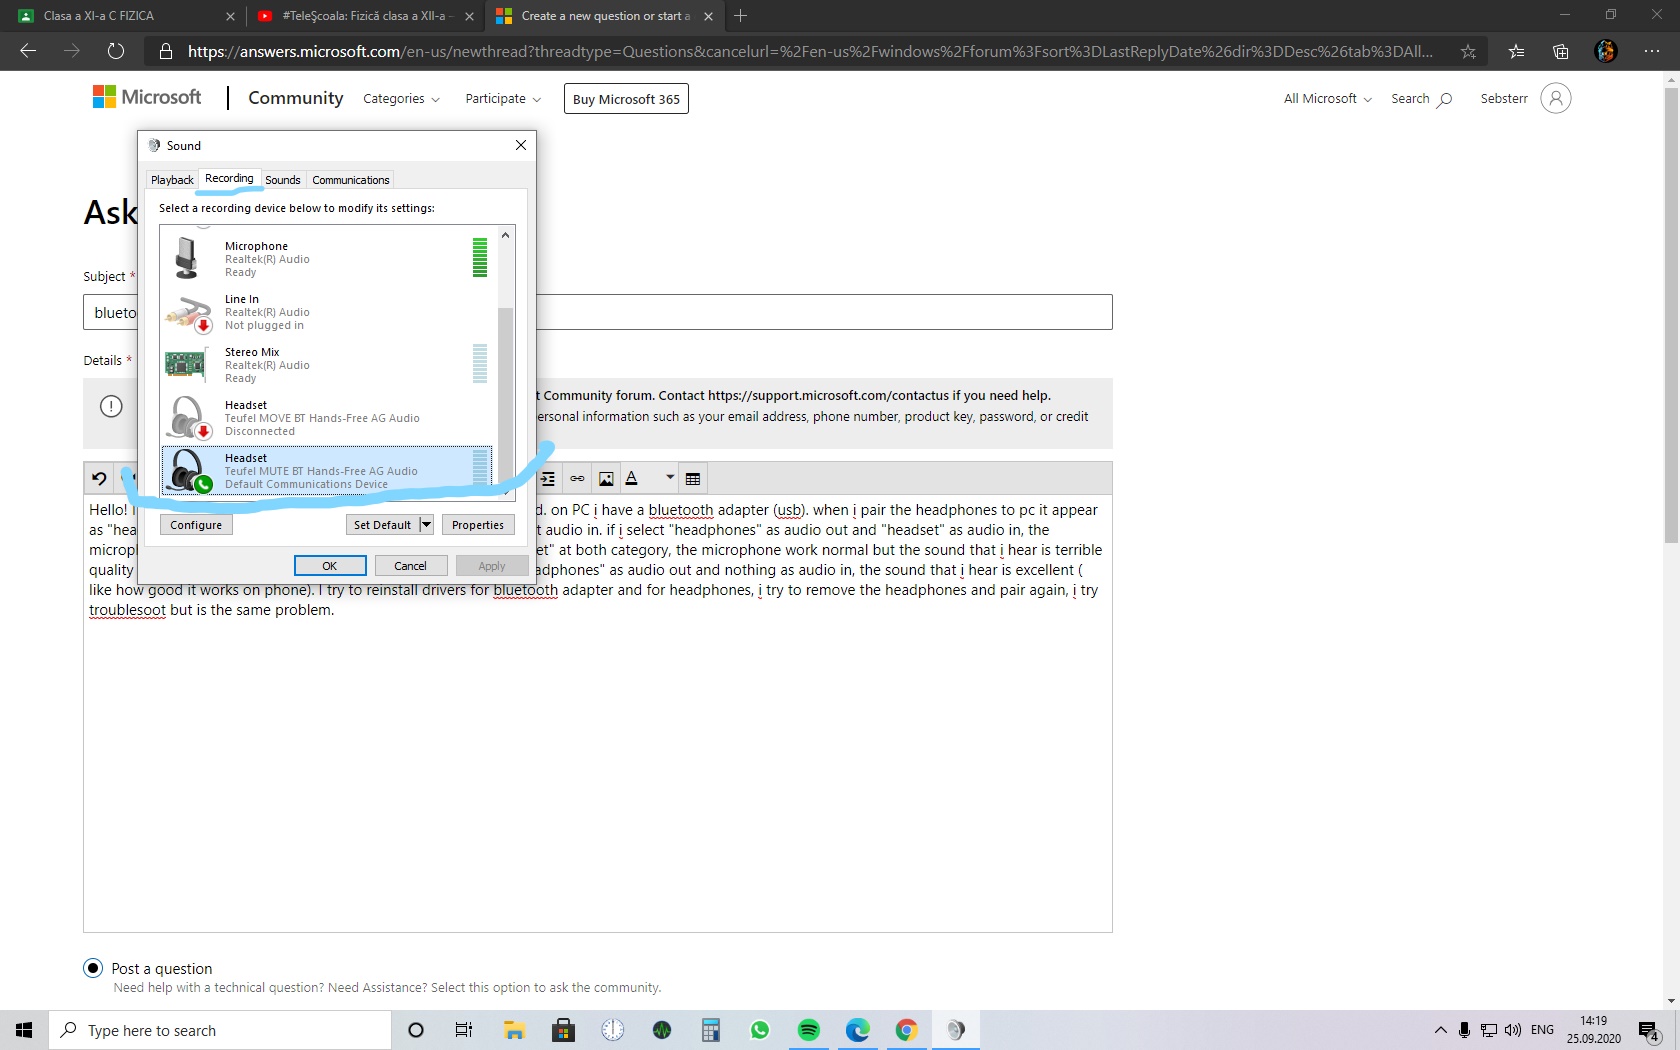Insert a table with the table icon
Screen dimensions: 1680x1050
pyautogui.click(x=693, y=479)
